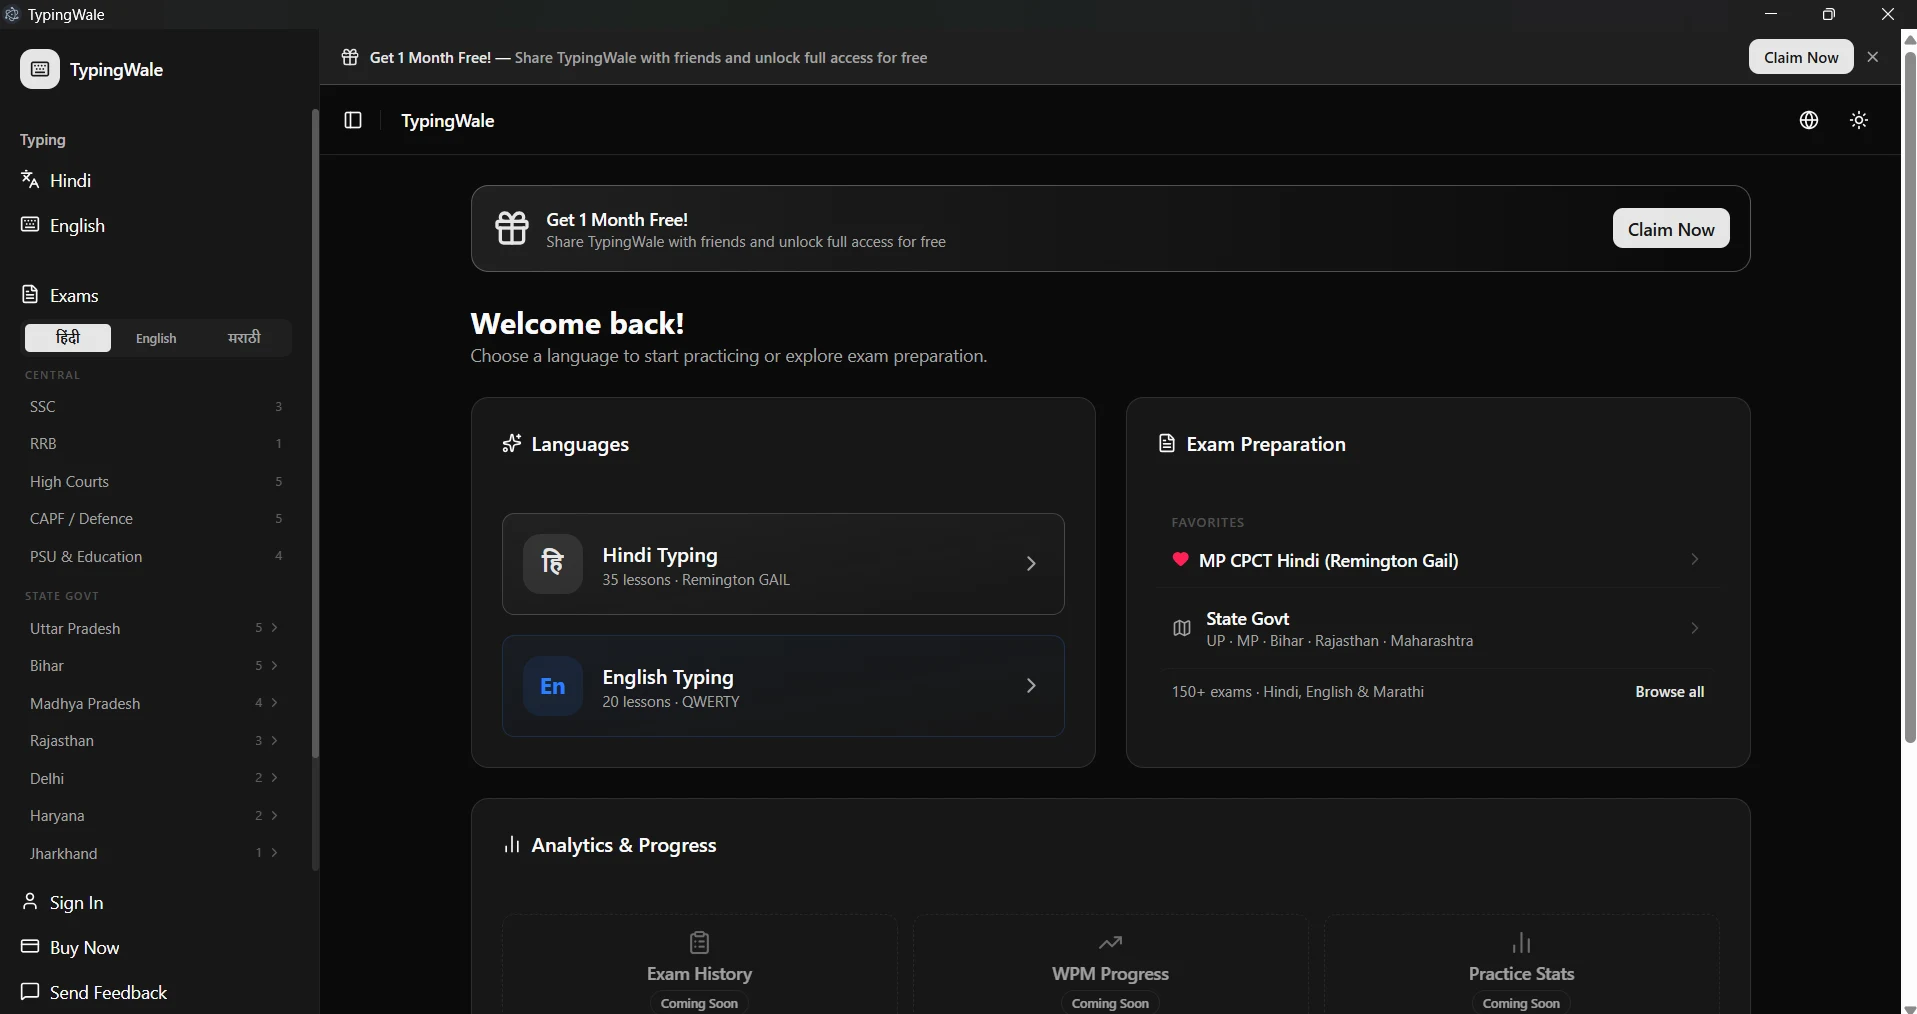Dismiss the top promo banner
1917x1014 pixels.
[x=1873, y=57]
